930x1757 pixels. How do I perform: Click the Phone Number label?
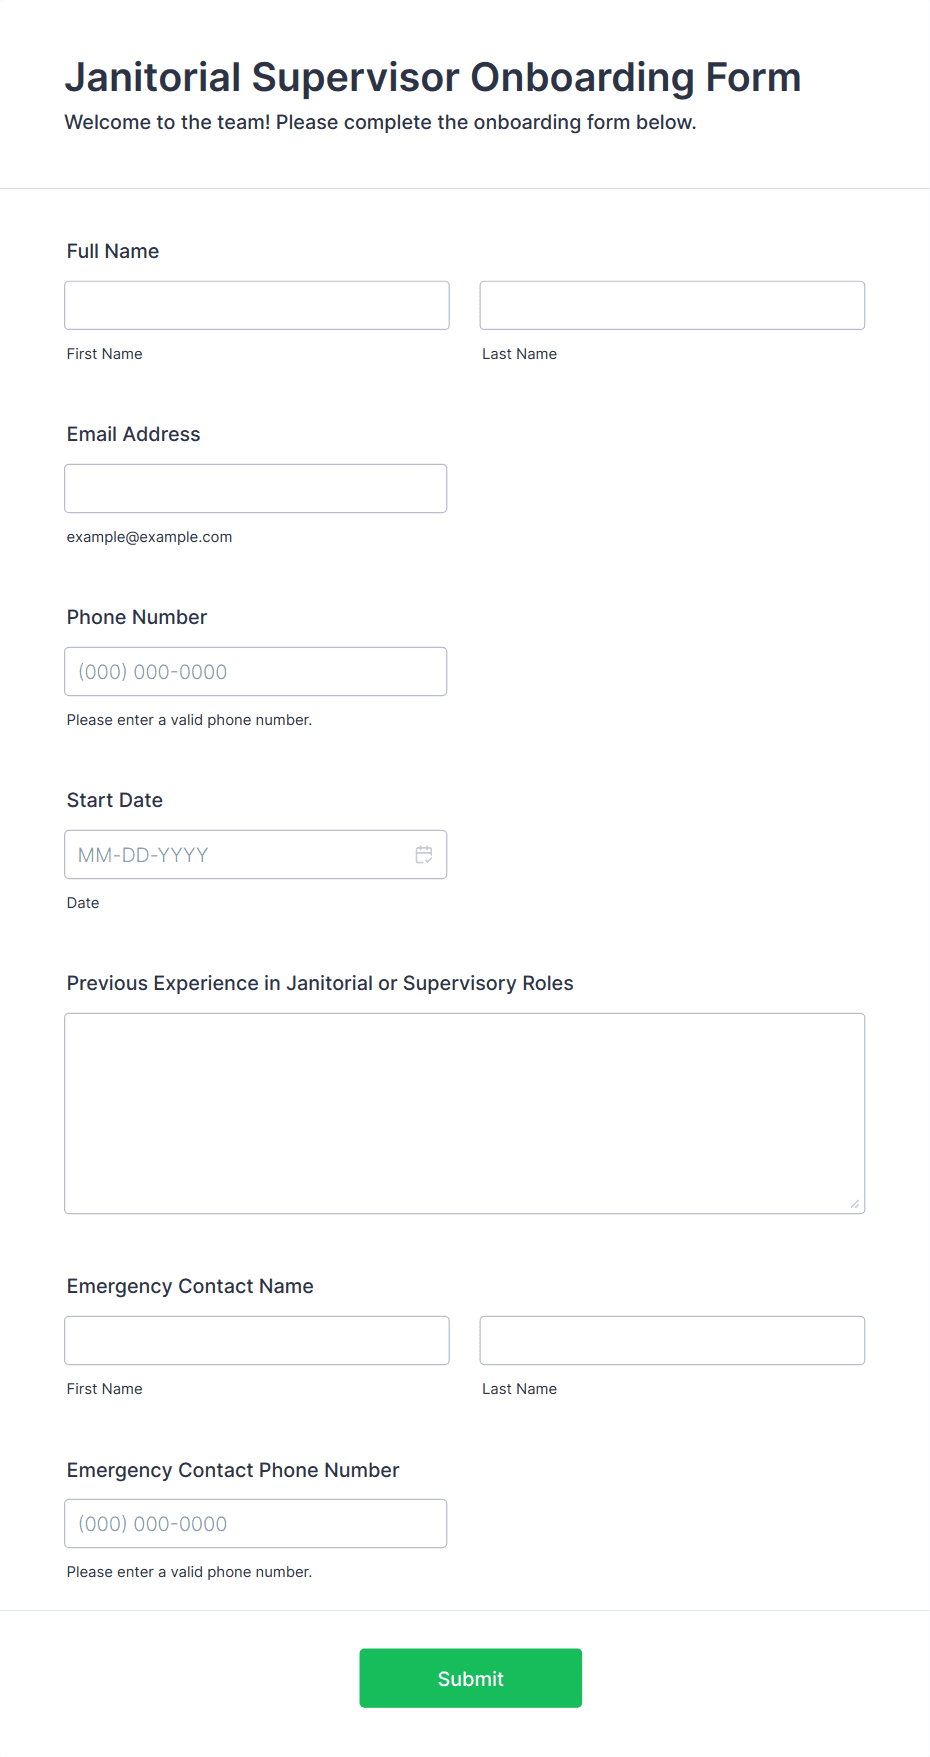point(137,617)
